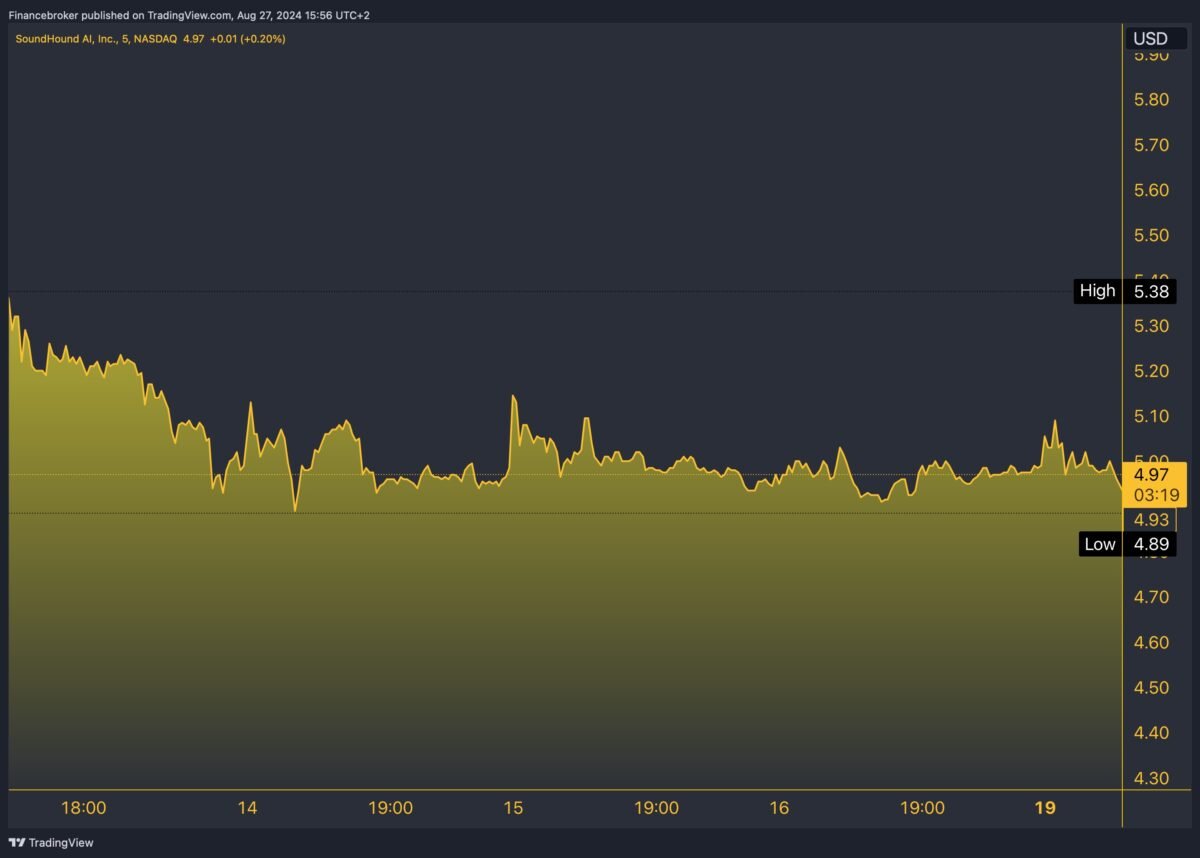The height and width of the screenshot is (858, 1200).
Task: Click the Financebroker published on TradingView.com caption
Action: (x=189, y=16)
